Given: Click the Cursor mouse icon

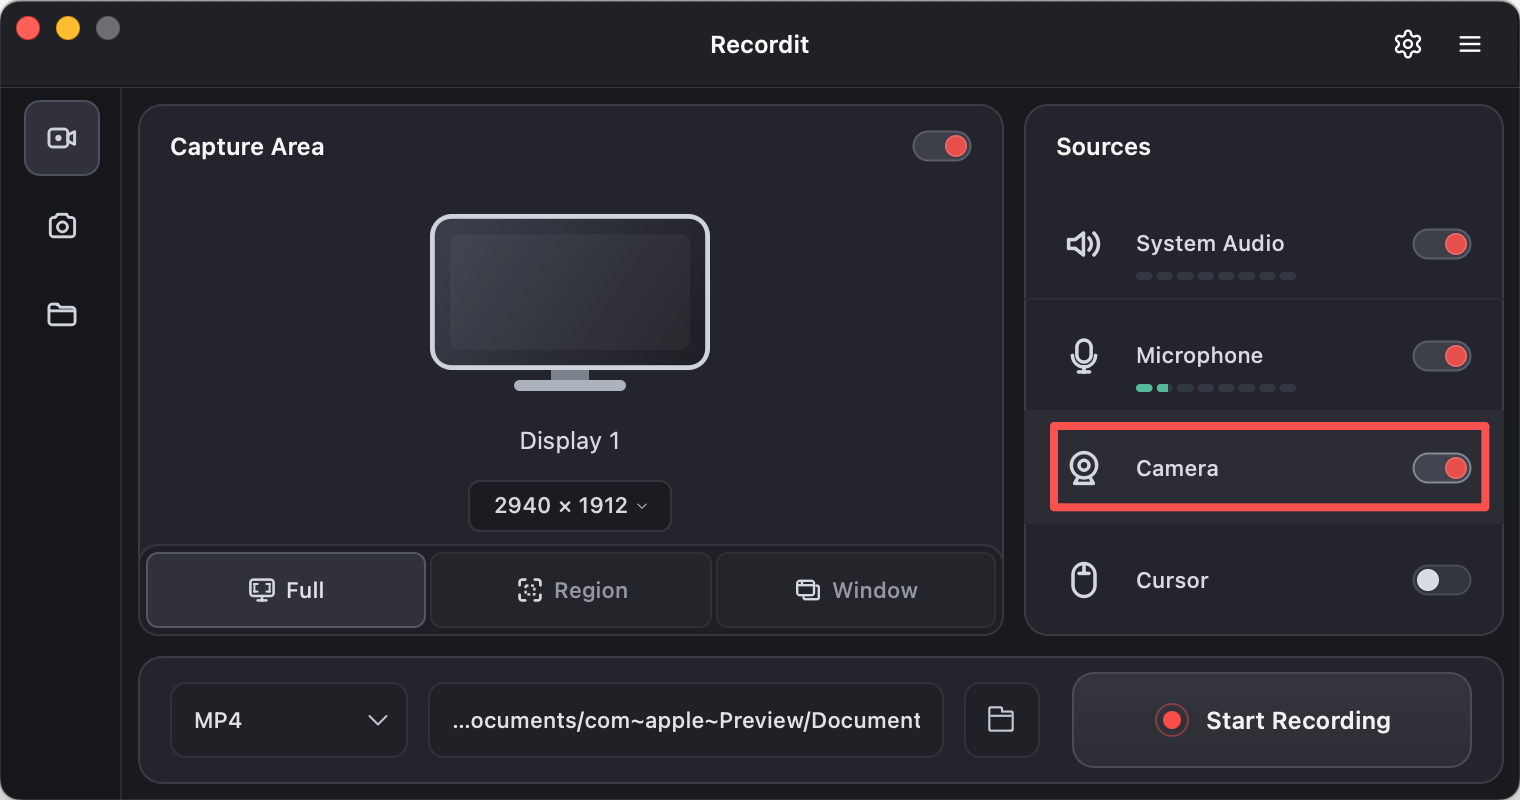Looking at the screenshot, I should point(1083,580).
